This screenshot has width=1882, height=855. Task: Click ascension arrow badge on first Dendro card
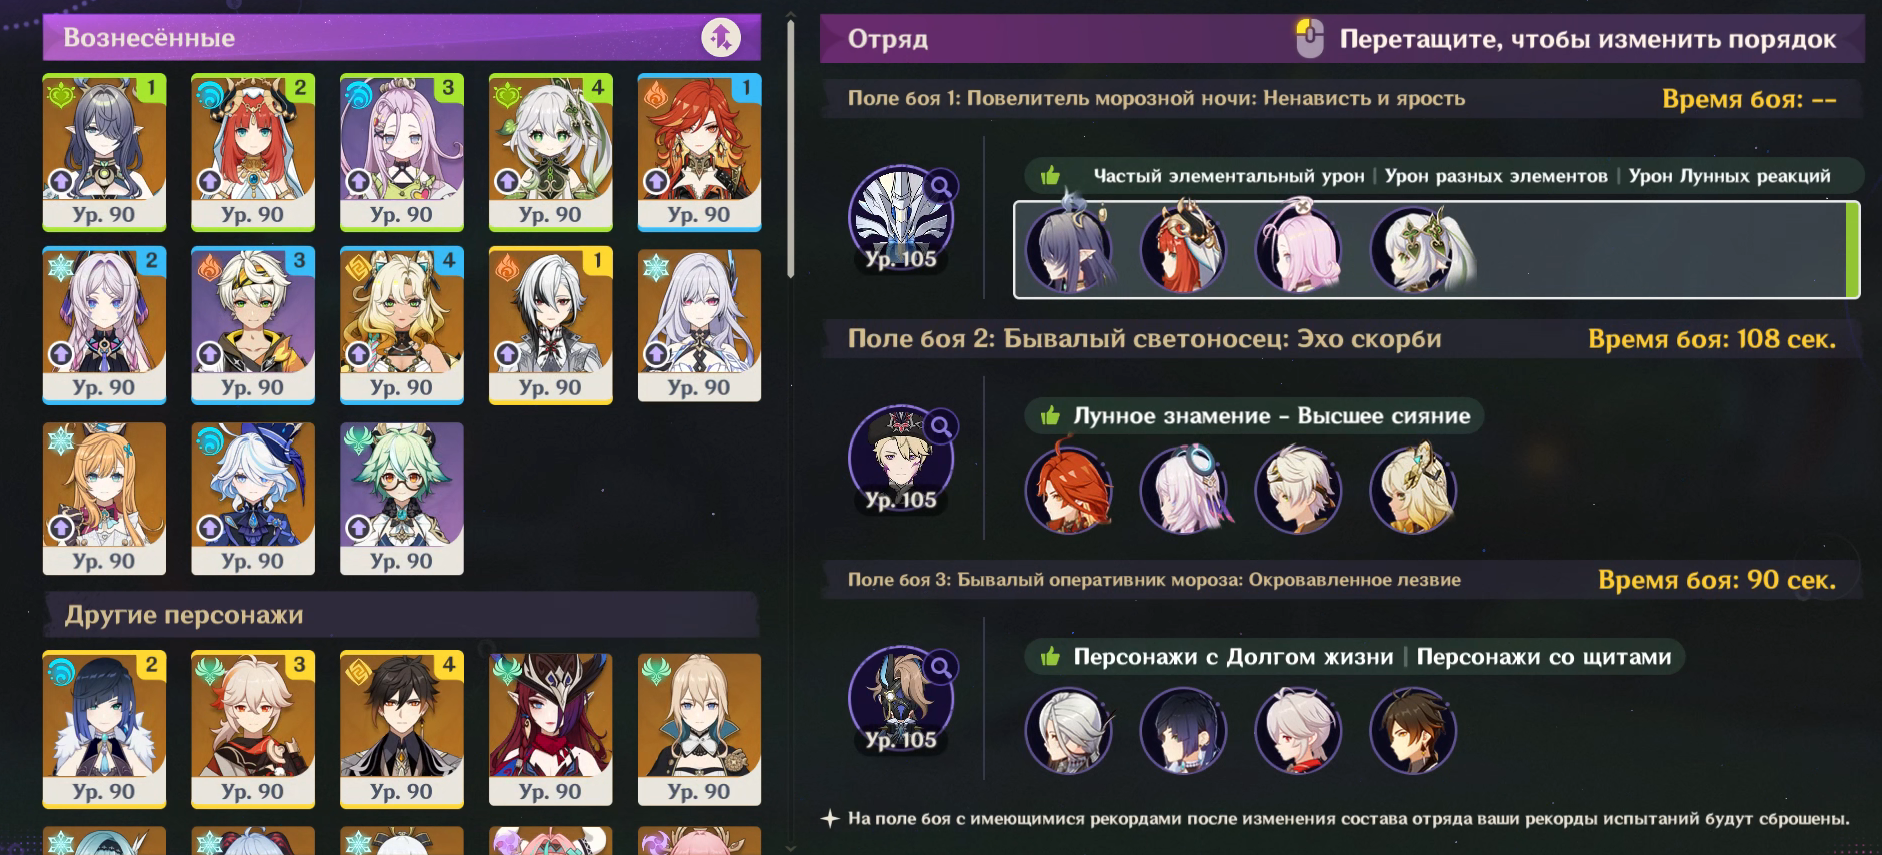61,181
